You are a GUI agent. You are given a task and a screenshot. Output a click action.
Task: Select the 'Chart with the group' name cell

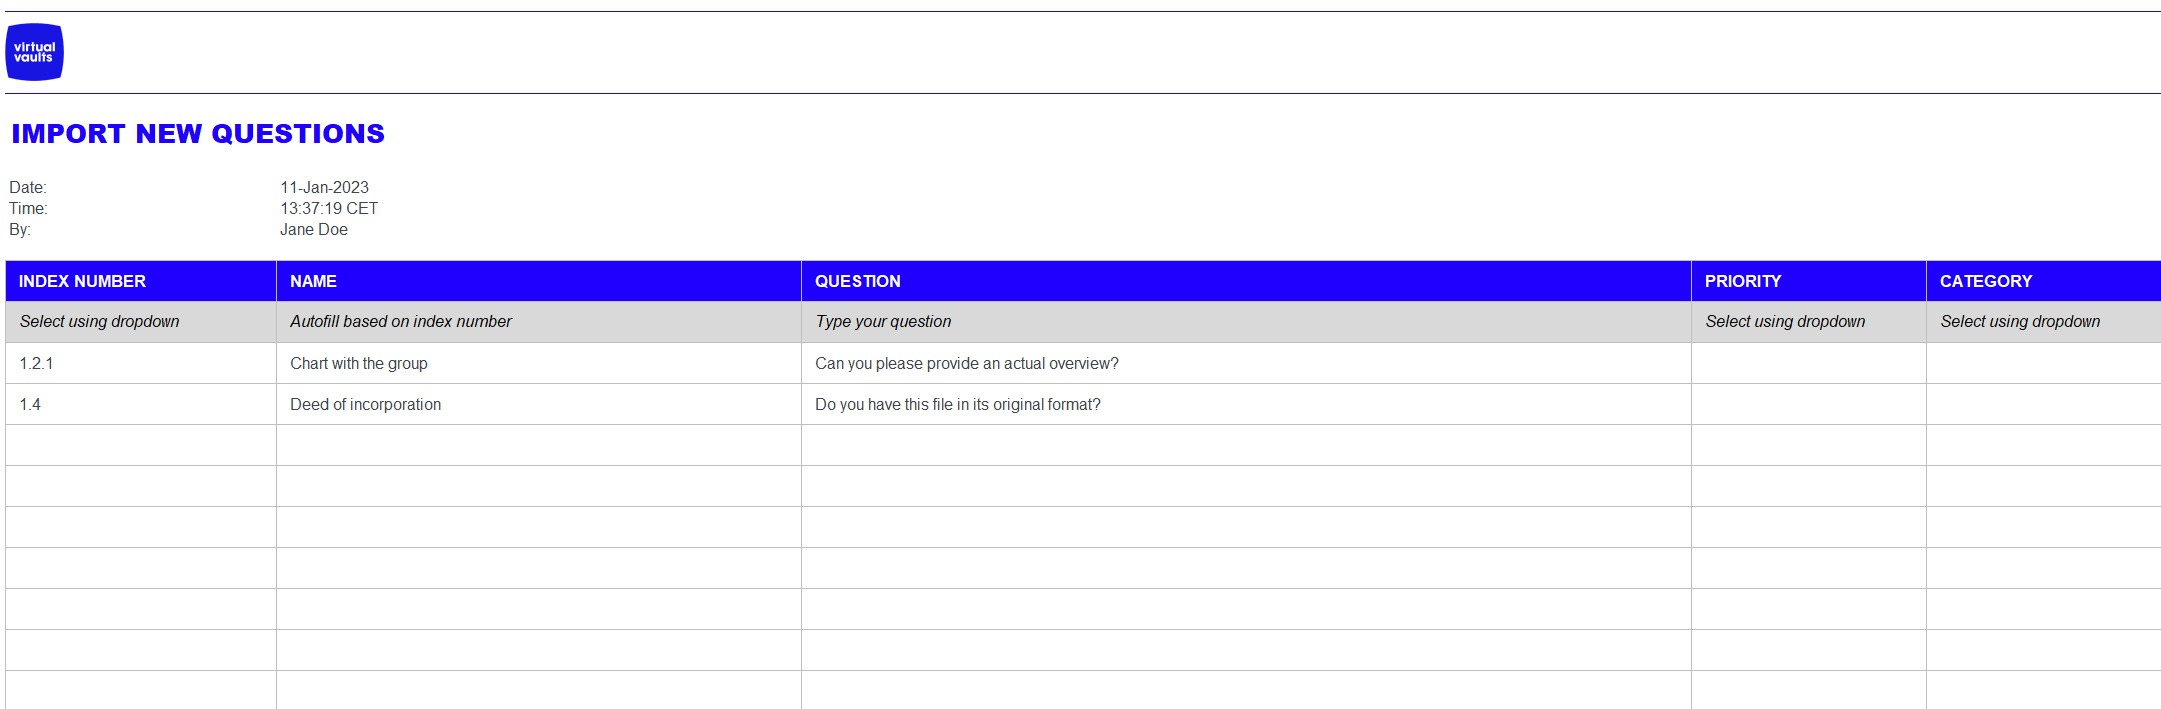click(x=538, y=363)
